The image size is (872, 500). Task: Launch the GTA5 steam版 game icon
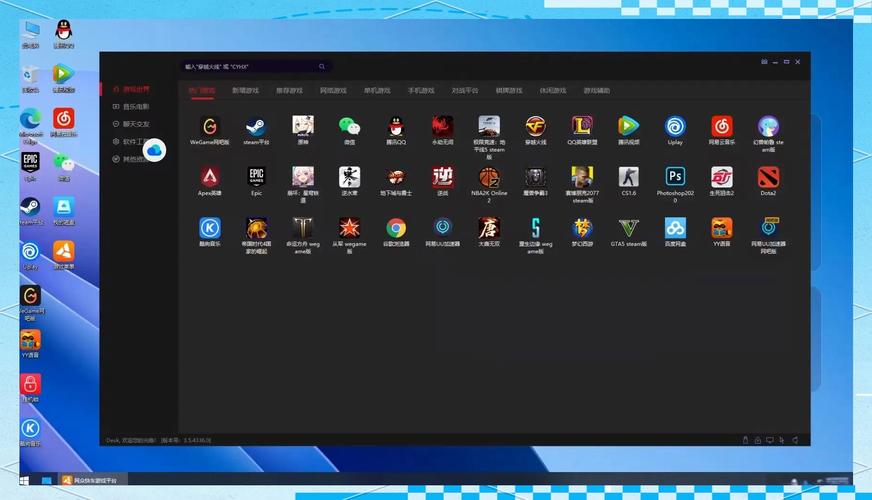(x=628, y=228)
